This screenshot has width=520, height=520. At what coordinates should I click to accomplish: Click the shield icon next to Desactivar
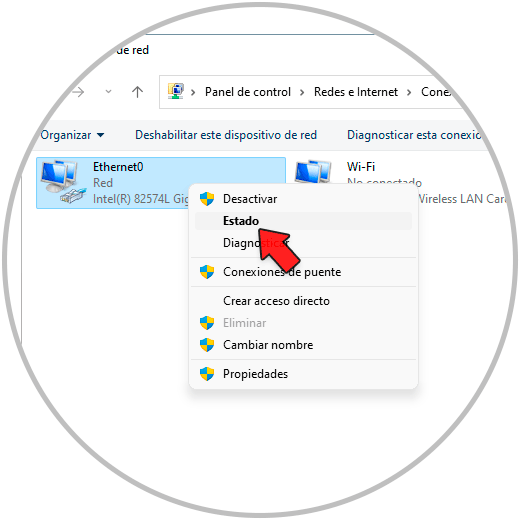tap(207, 199)
